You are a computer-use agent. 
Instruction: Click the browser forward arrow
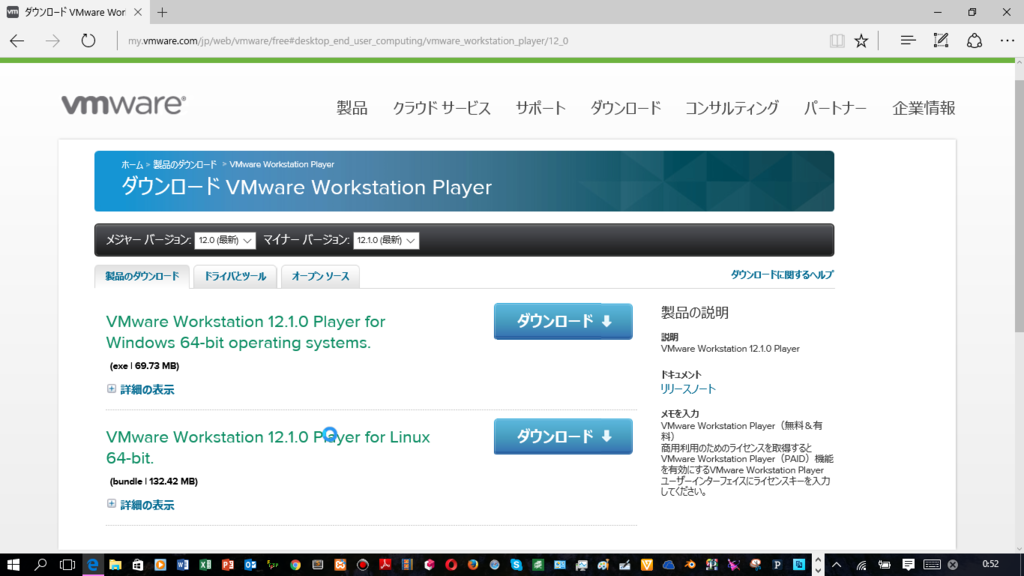(52, 40)
